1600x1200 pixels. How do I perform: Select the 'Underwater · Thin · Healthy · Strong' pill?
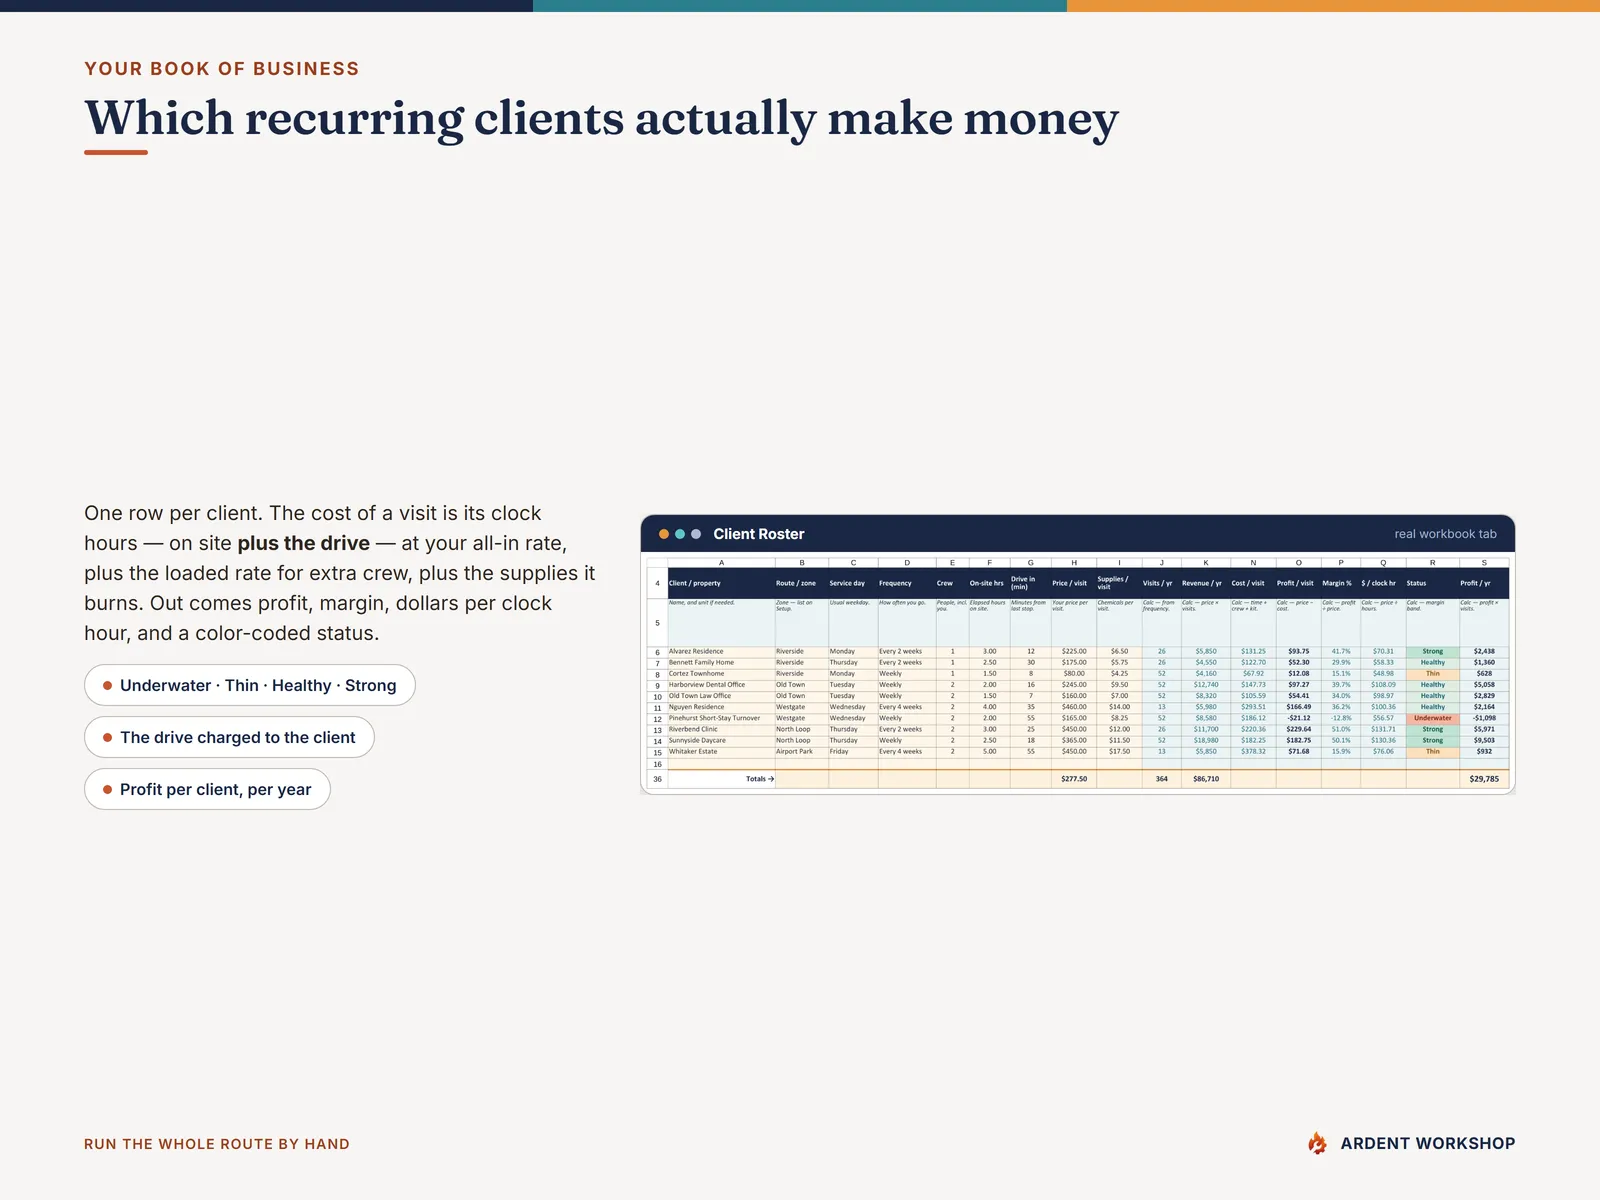click(x=250, y=685)
